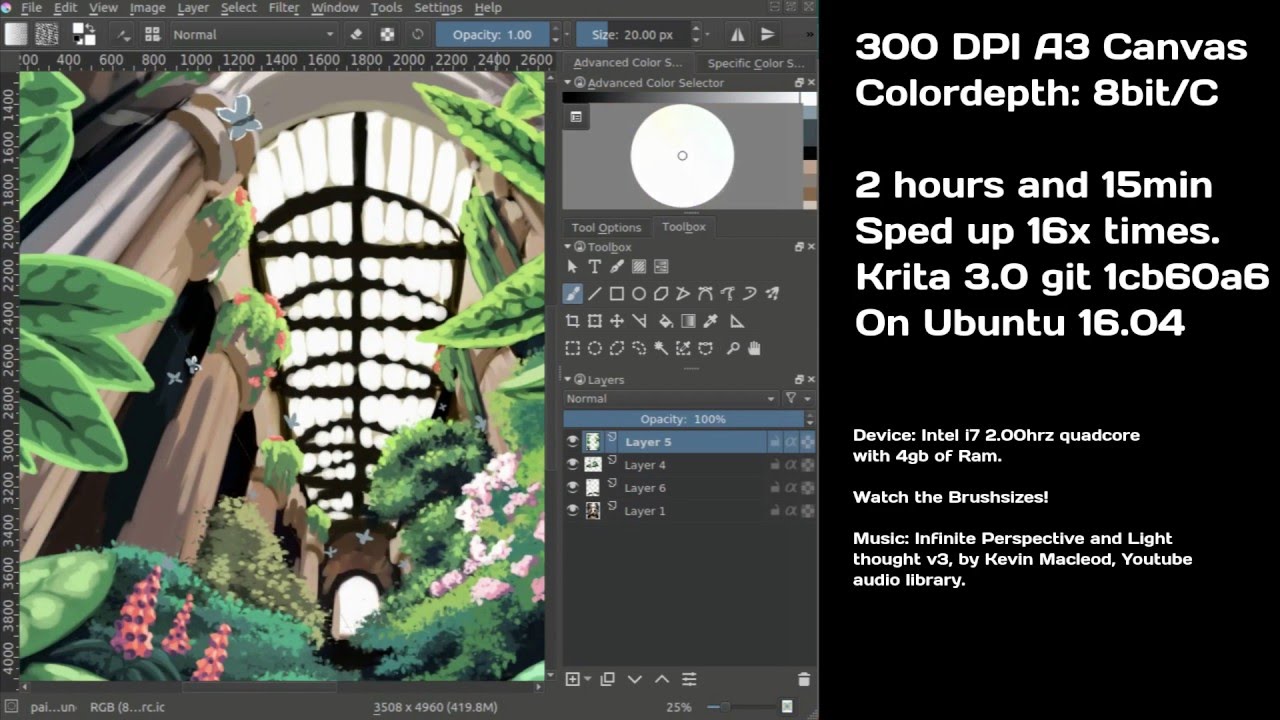Select the Line tool
Image resolution: width=1280 pixels, height=720 pixels.
point(594,294)
